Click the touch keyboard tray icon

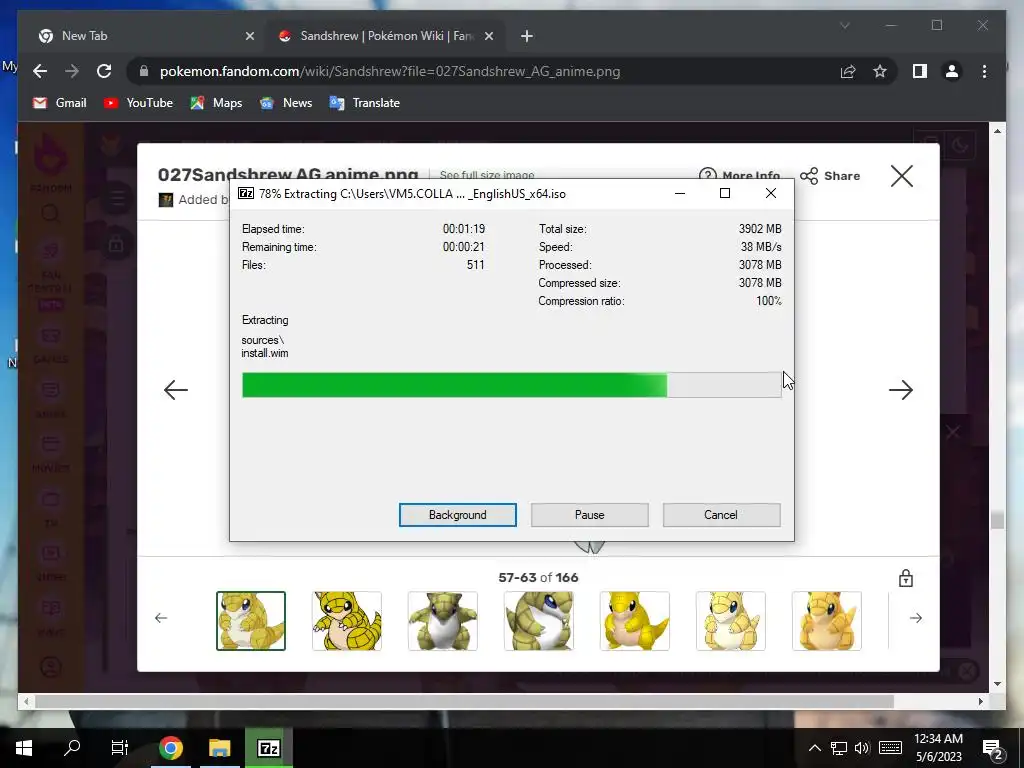890,748
